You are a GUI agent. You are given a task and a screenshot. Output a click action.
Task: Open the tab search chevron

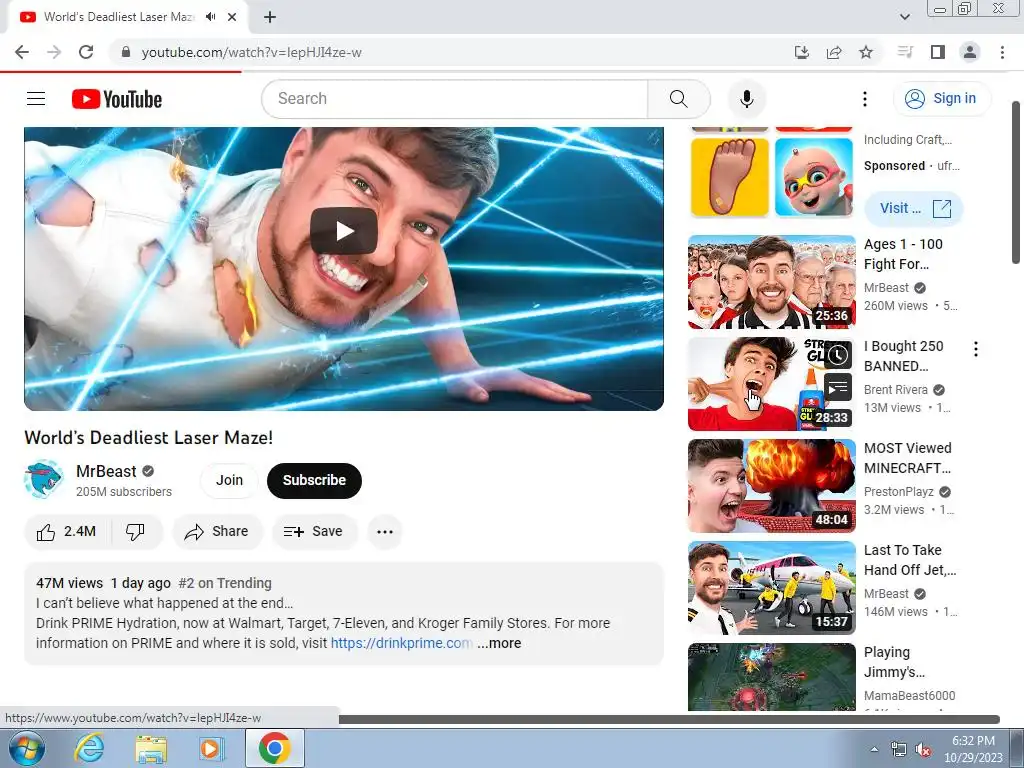[905, 17]
